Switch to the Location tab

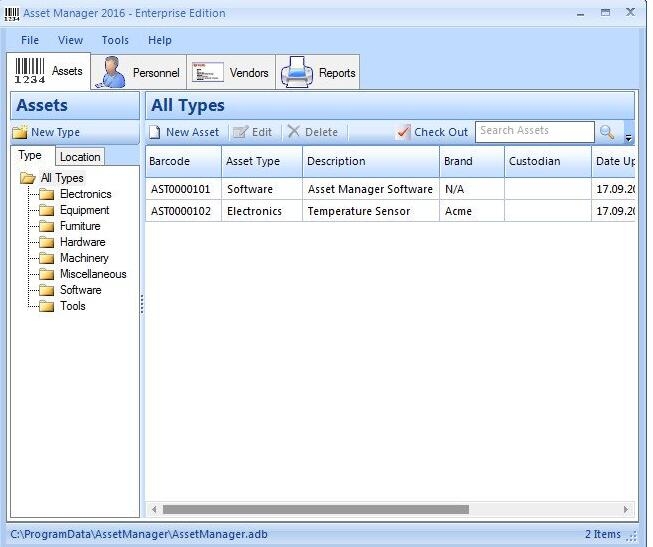80,157
